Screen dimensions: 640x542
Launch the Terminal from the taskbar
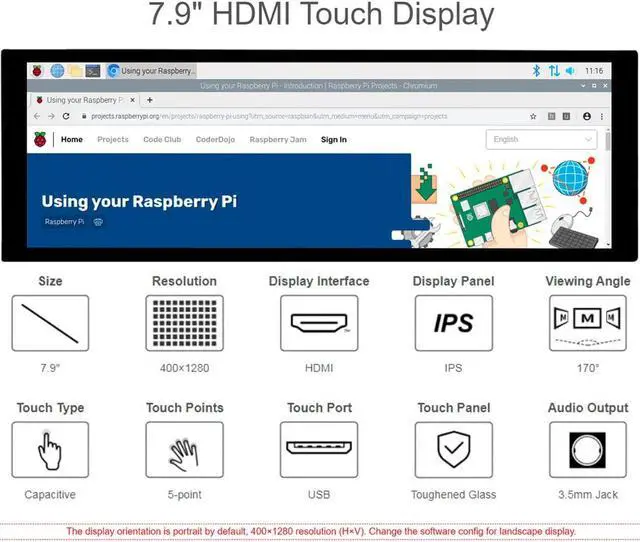pyautogui.click(x=92, y=71)
